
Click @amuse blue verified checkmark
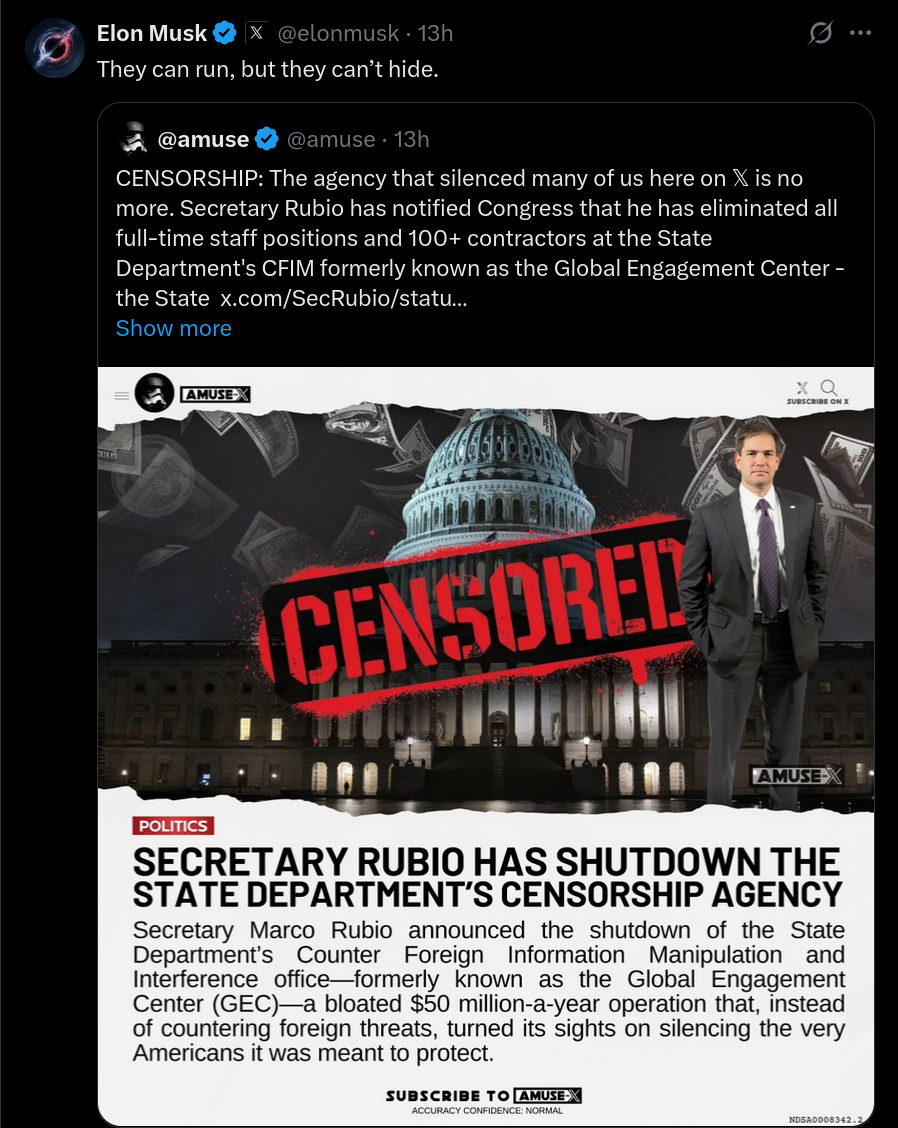point(267,139)
